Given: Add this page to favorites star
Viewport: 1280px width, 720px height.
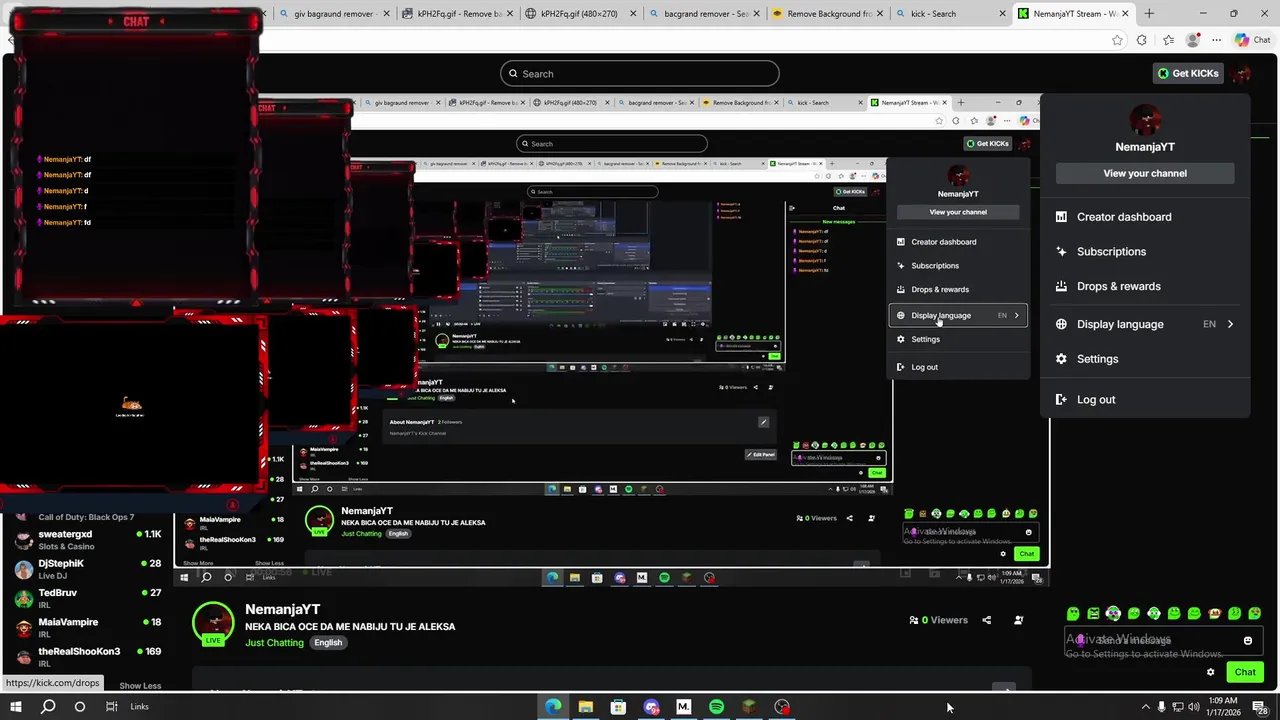Looking at the screenshot, I should click(x=1117, y=40).
